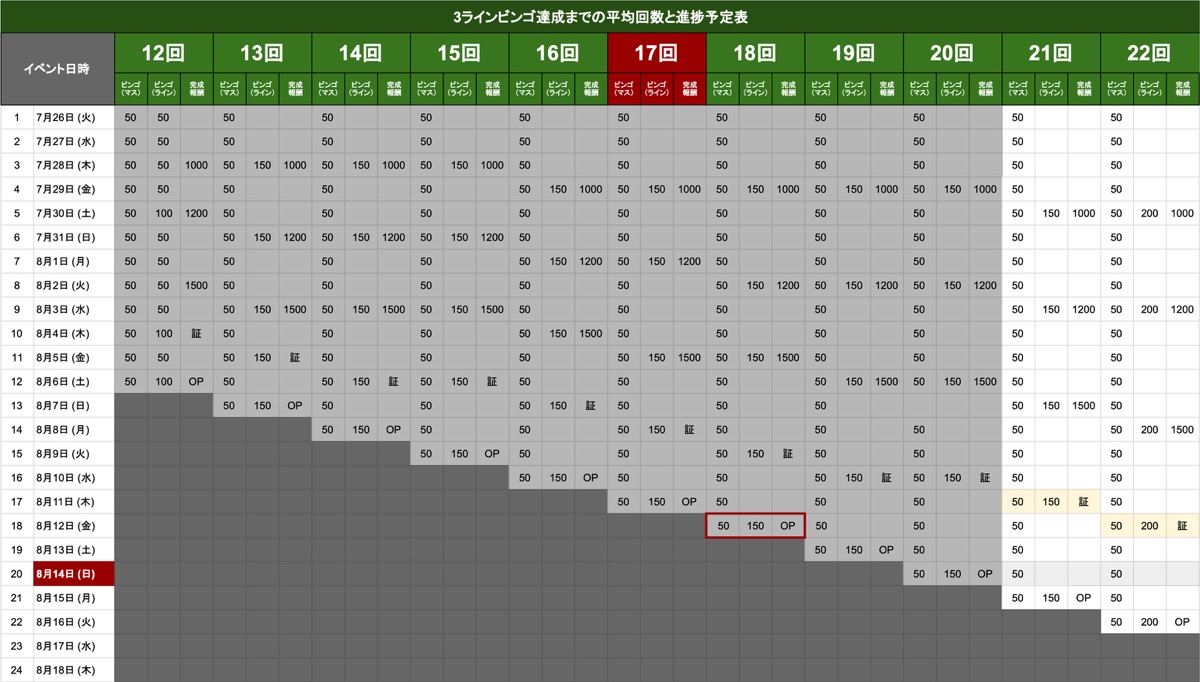Select the イベント日時 header cell
Image resolution: width=1200 pixels, height=682 pixels.
57,69
